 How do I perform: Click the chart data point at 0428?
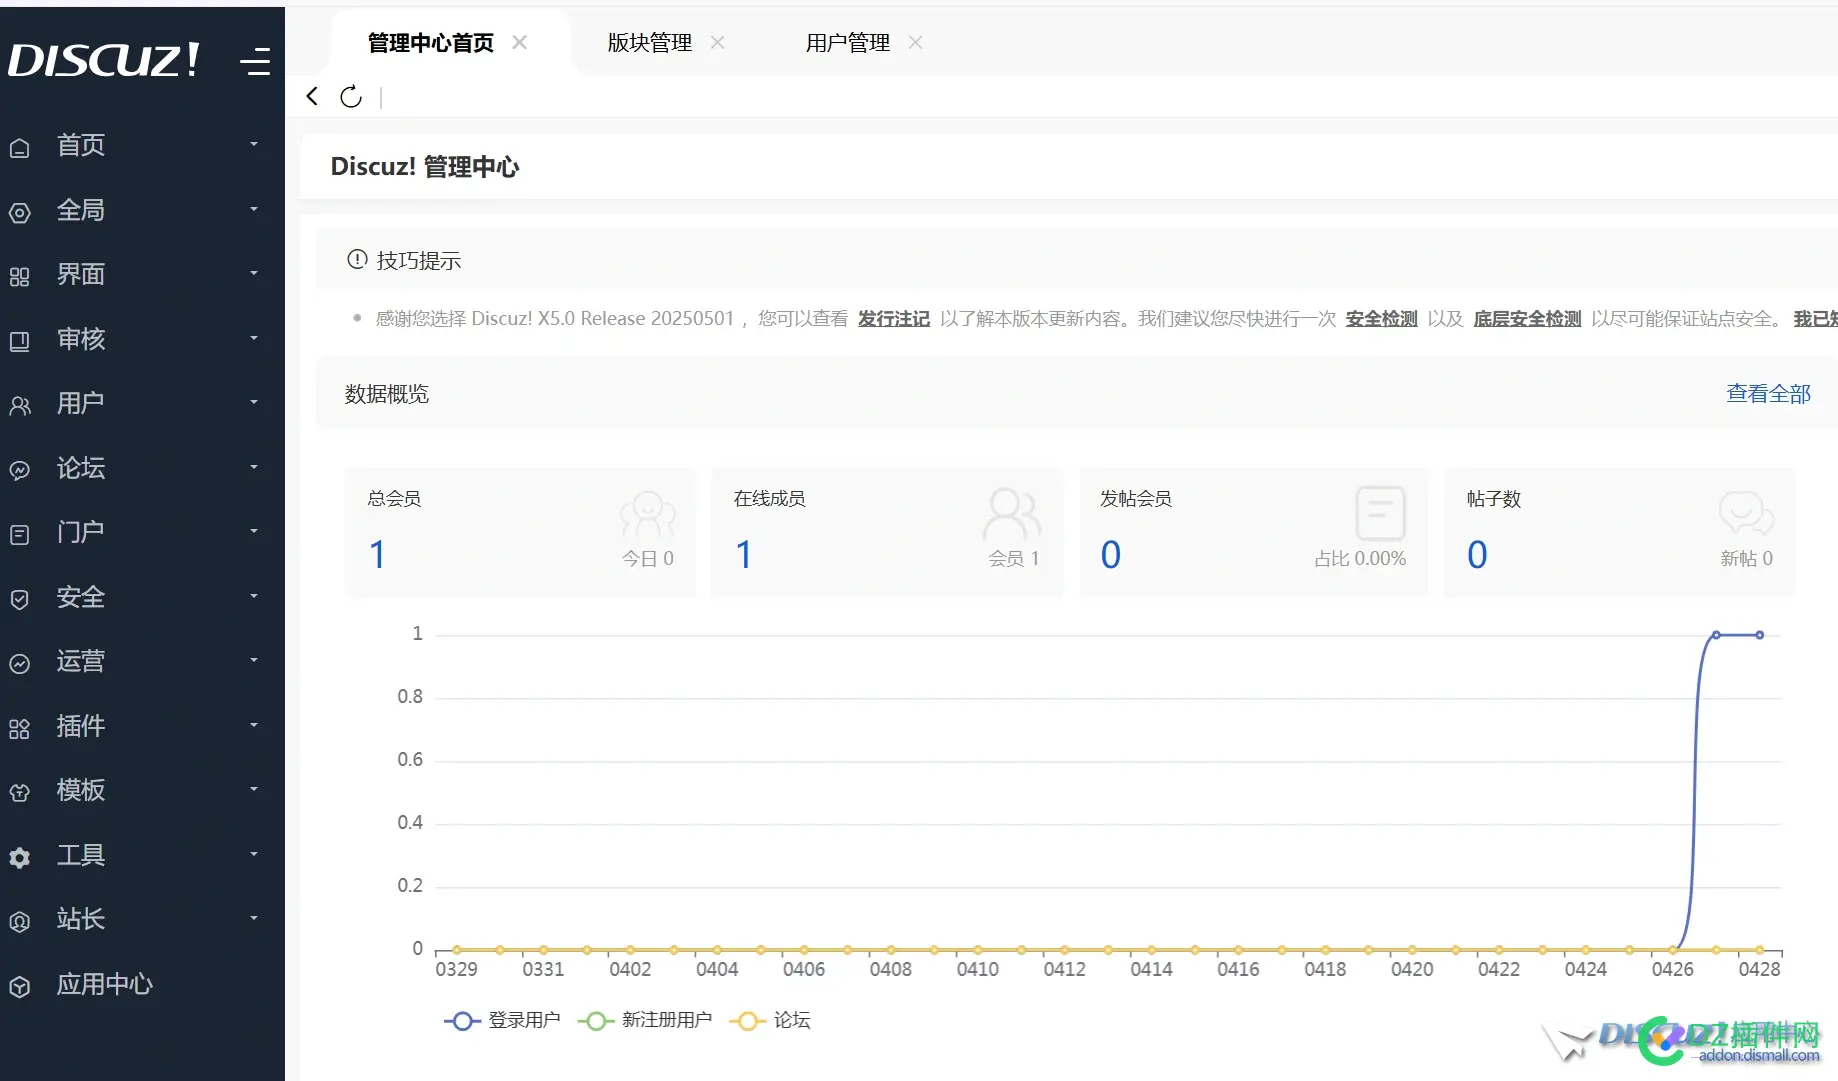[1759, 633]
